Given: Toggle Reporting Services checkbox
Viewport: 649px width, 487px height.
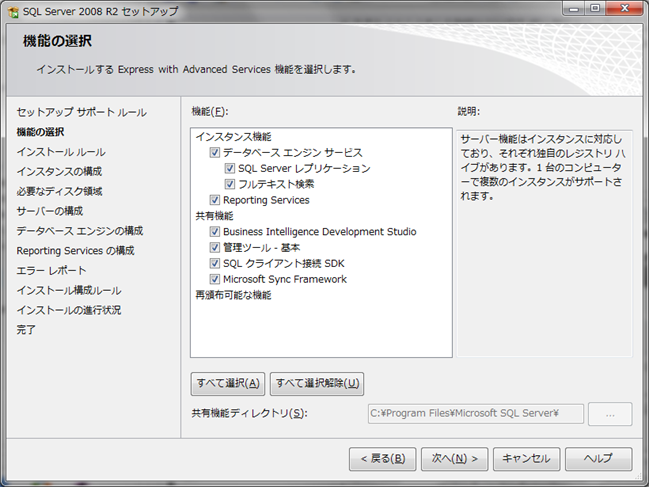Looking at the screenshot, I should click(214, 200).
